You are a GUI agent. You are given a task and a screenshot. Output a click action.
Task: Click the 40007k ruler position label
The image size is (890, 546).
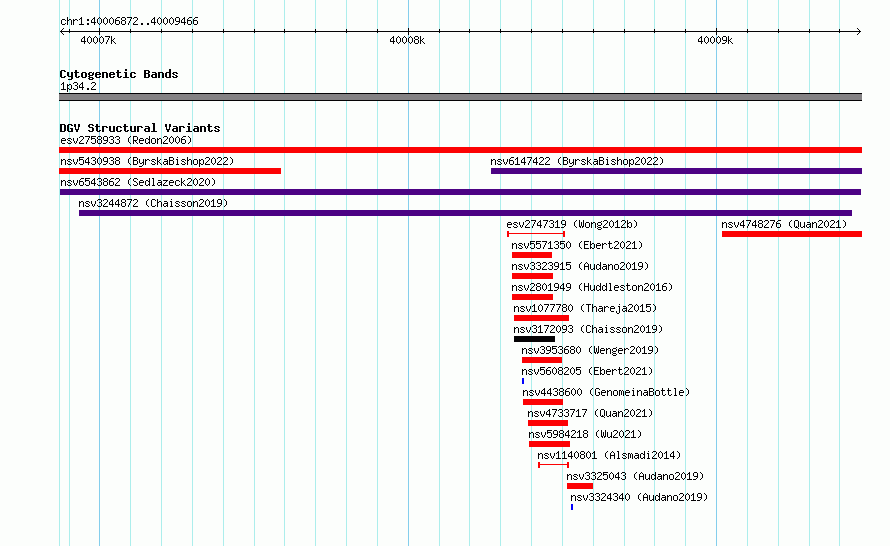(x=98, y=40)
